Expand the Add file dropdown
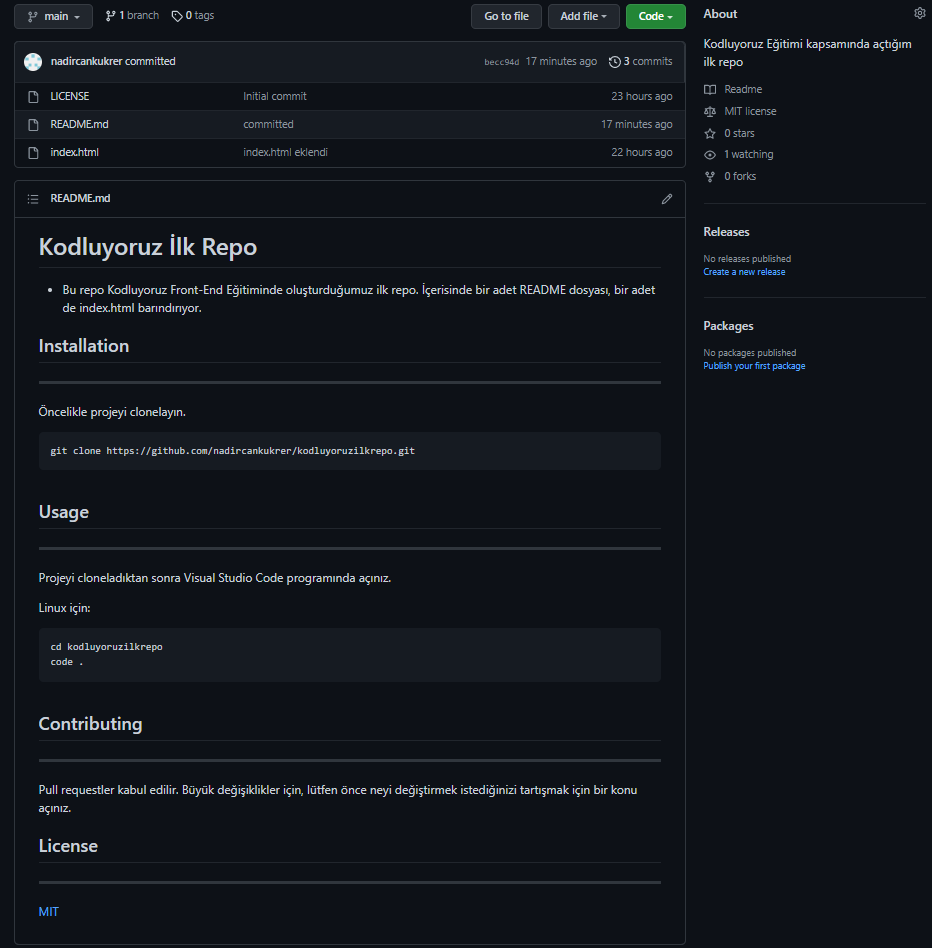Viewport: 932px width, 948px height. 583,16
